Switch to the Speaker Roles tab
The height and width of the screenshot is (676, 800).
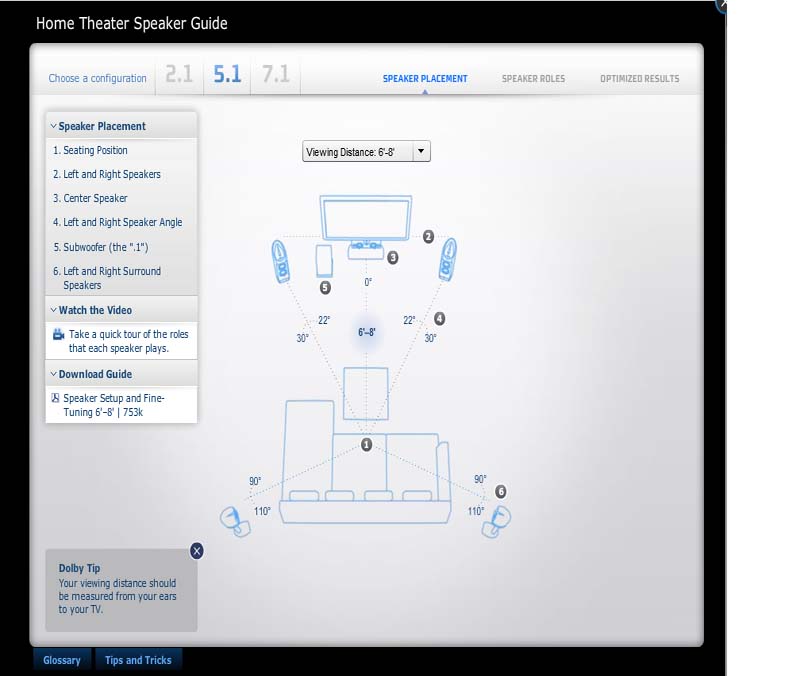533,79
